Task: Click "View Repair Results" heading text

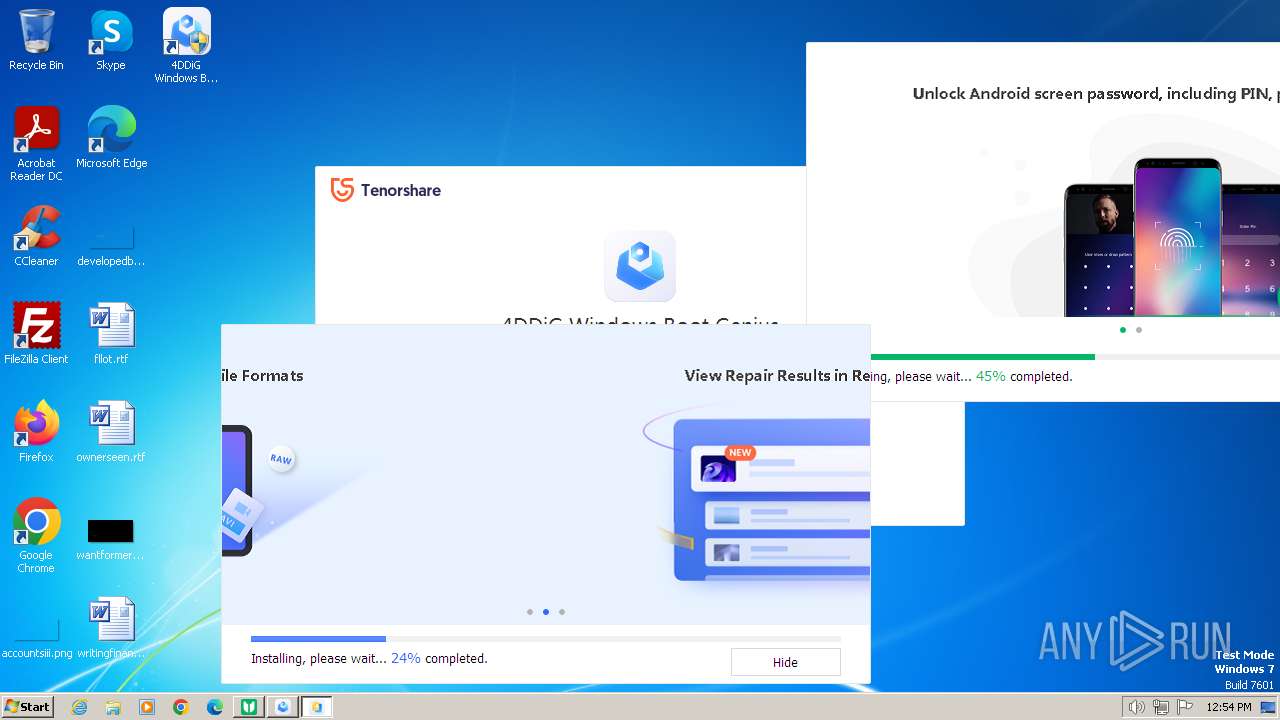Action: [x=777, y=376]
